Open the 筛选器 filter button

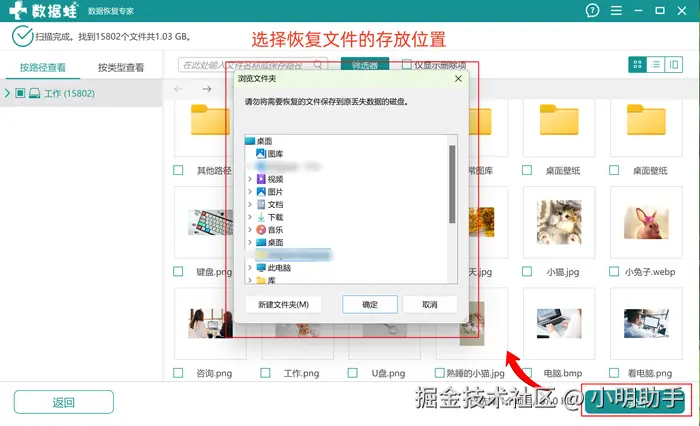[365, 65]
